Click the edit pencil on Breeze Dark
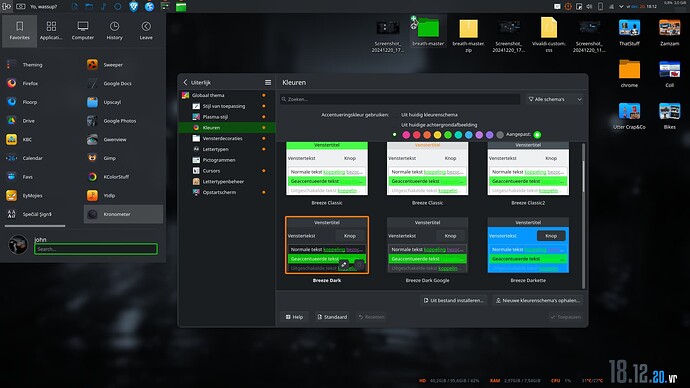This screenshot has height=388, width=690. pyautogui.click(x=344, y=265)
